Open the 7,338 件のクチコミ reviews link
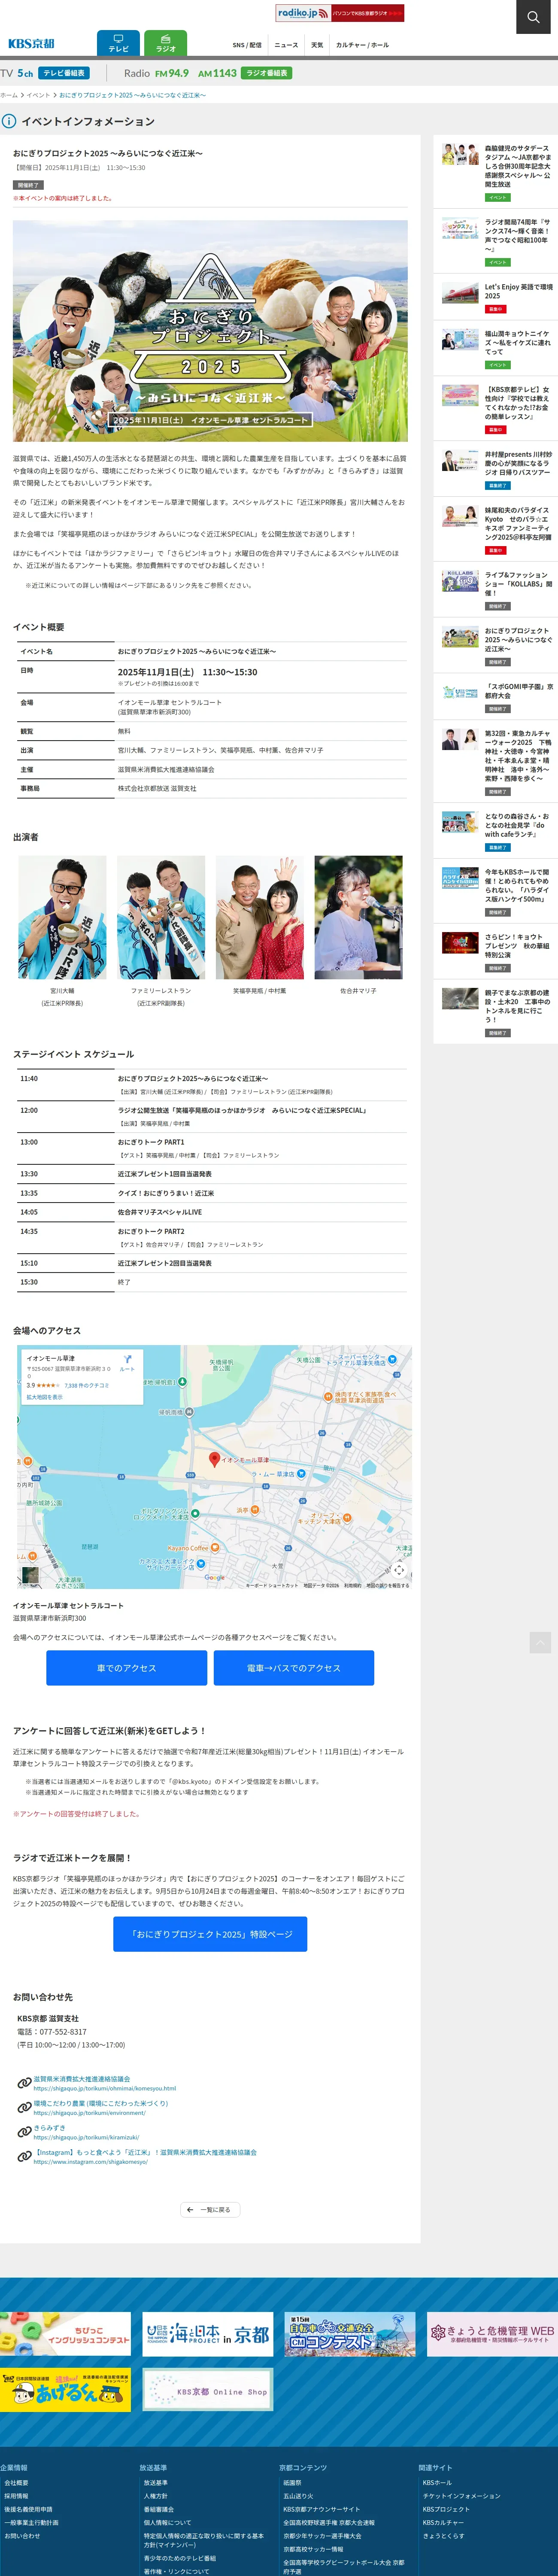 [x=87, y=1385]
